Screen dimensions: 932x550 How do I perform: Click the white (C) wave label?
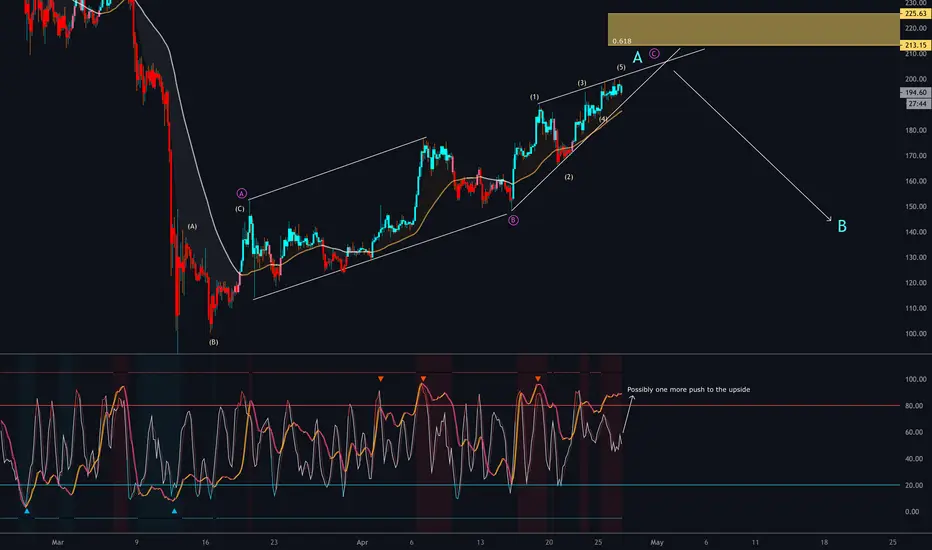click(240, 209)
